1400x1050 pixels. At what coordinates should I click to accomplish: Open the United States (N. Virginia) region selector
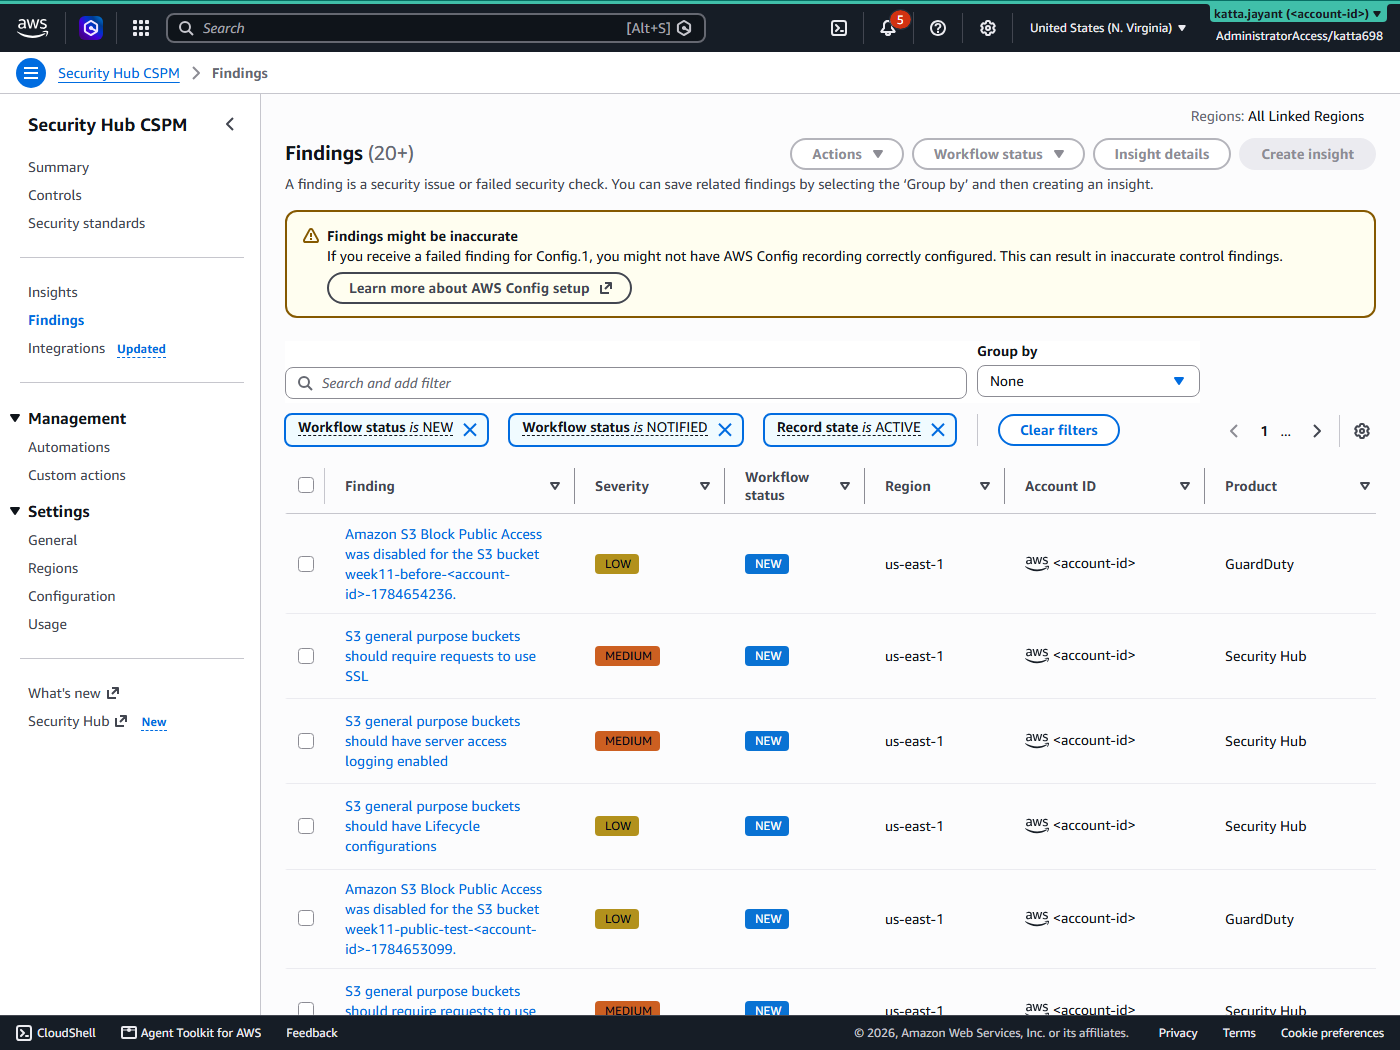pyautogui.click(x=1108, y=28)
